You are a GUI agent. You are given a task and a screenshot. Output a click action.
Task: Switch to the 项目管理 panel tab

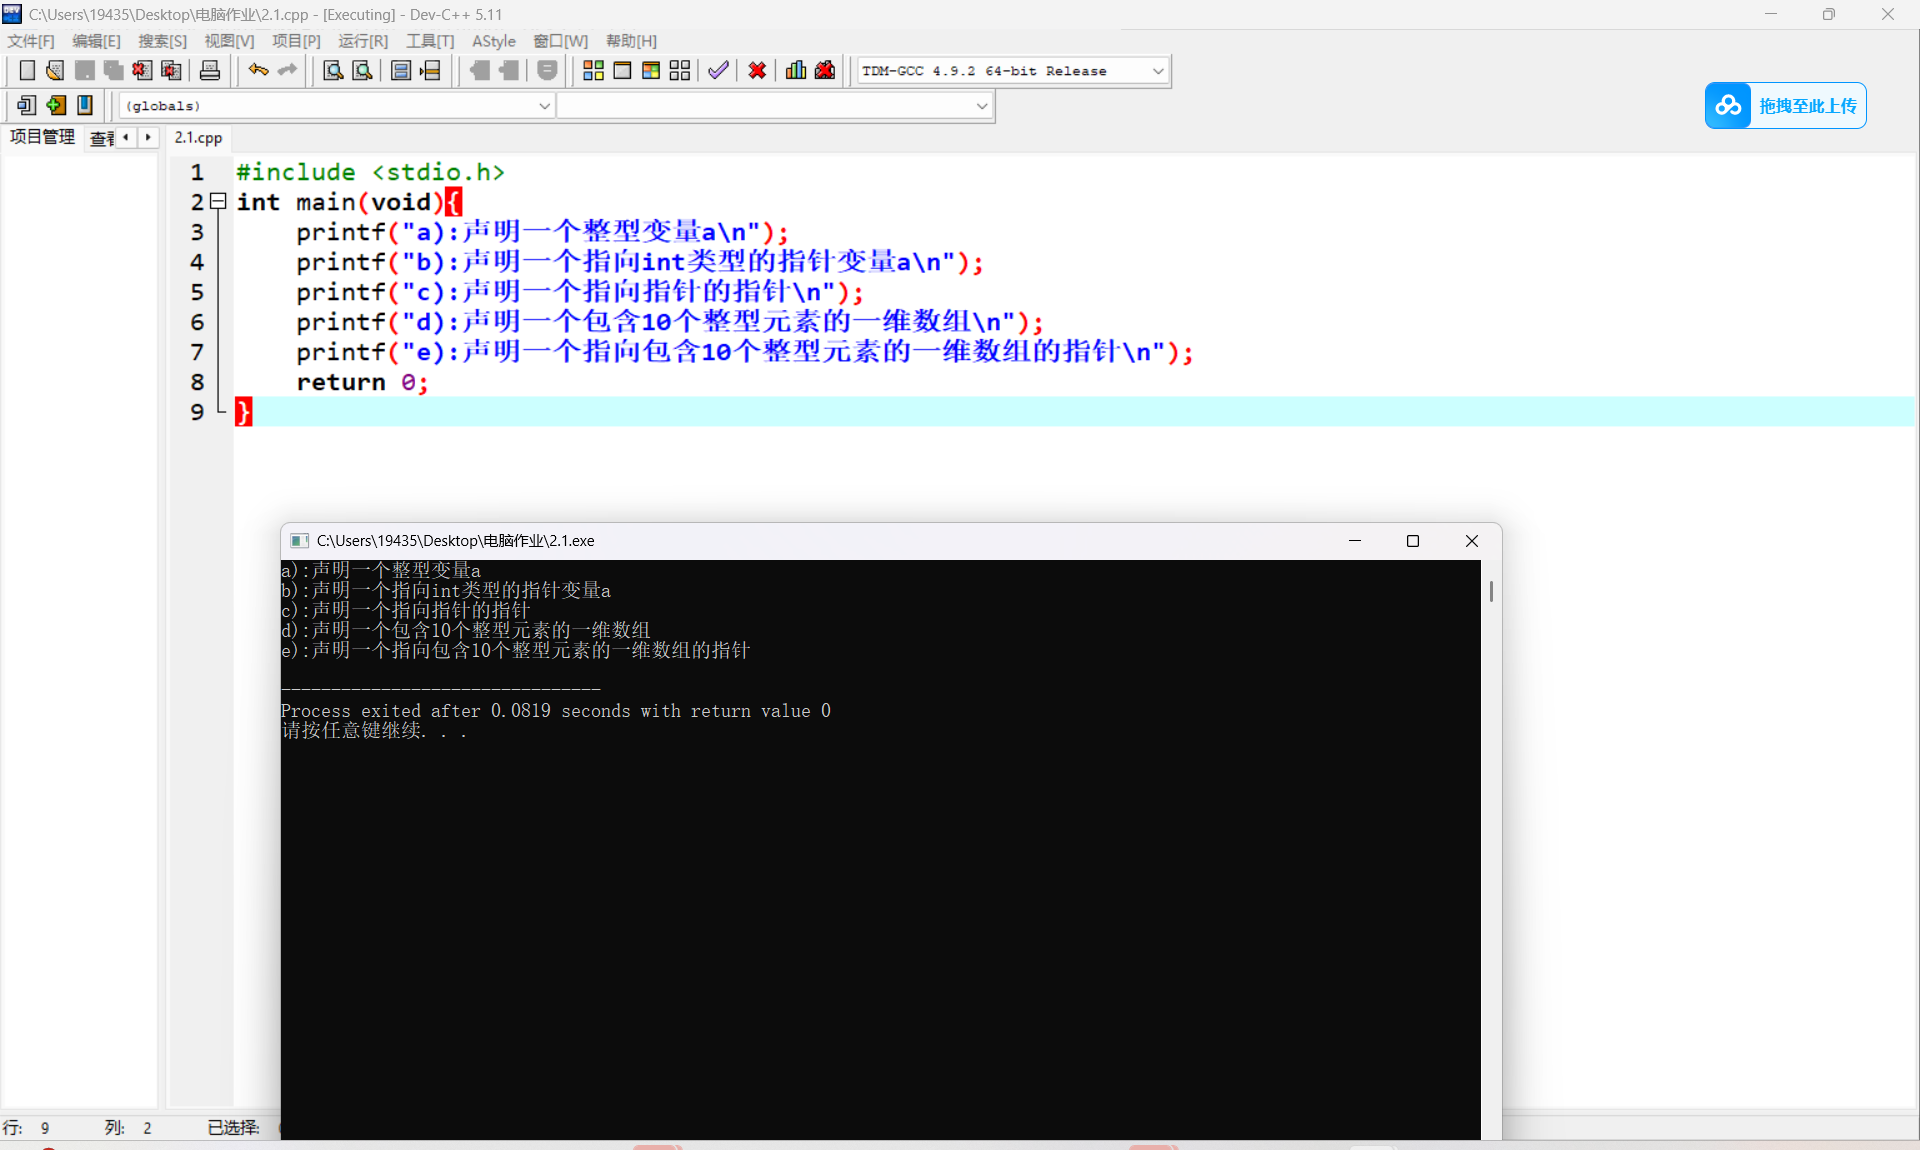pos(43,137)
